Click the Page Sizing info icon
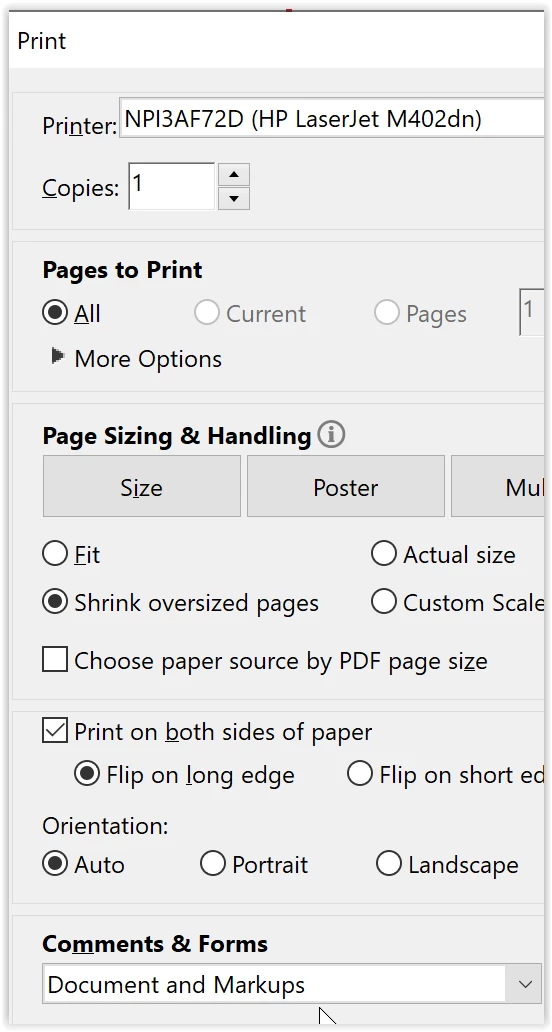 click(331, 435)
